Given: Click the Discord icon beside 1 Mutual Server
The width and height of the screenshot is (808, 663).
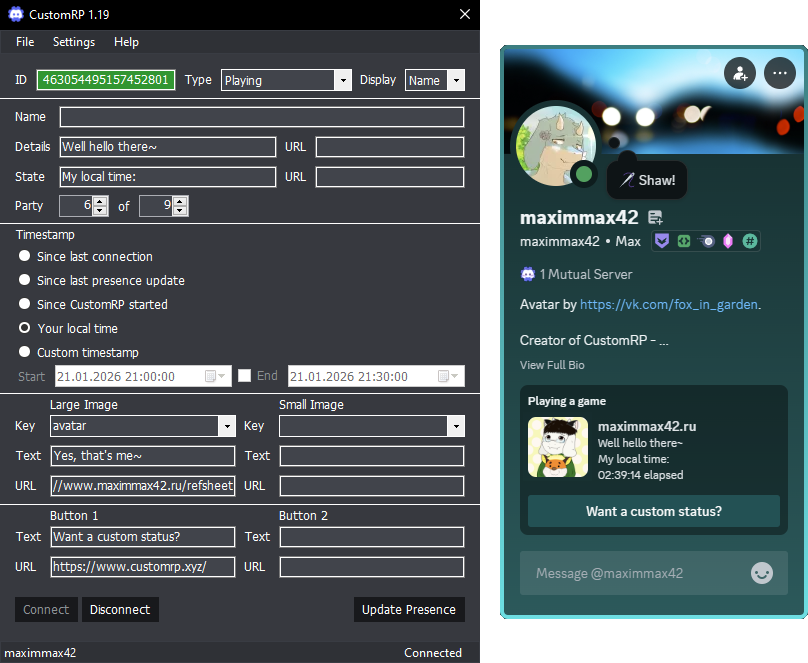Looking at the screenshot, I should point(528,274).
